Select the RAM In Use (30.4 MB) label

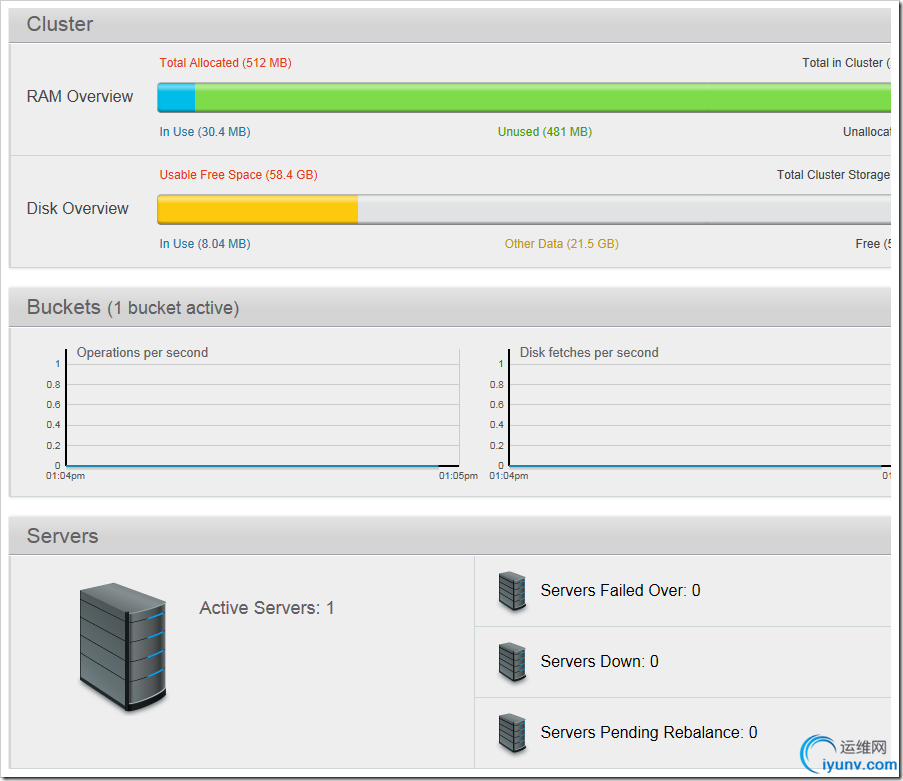click(x=205, y=132)
